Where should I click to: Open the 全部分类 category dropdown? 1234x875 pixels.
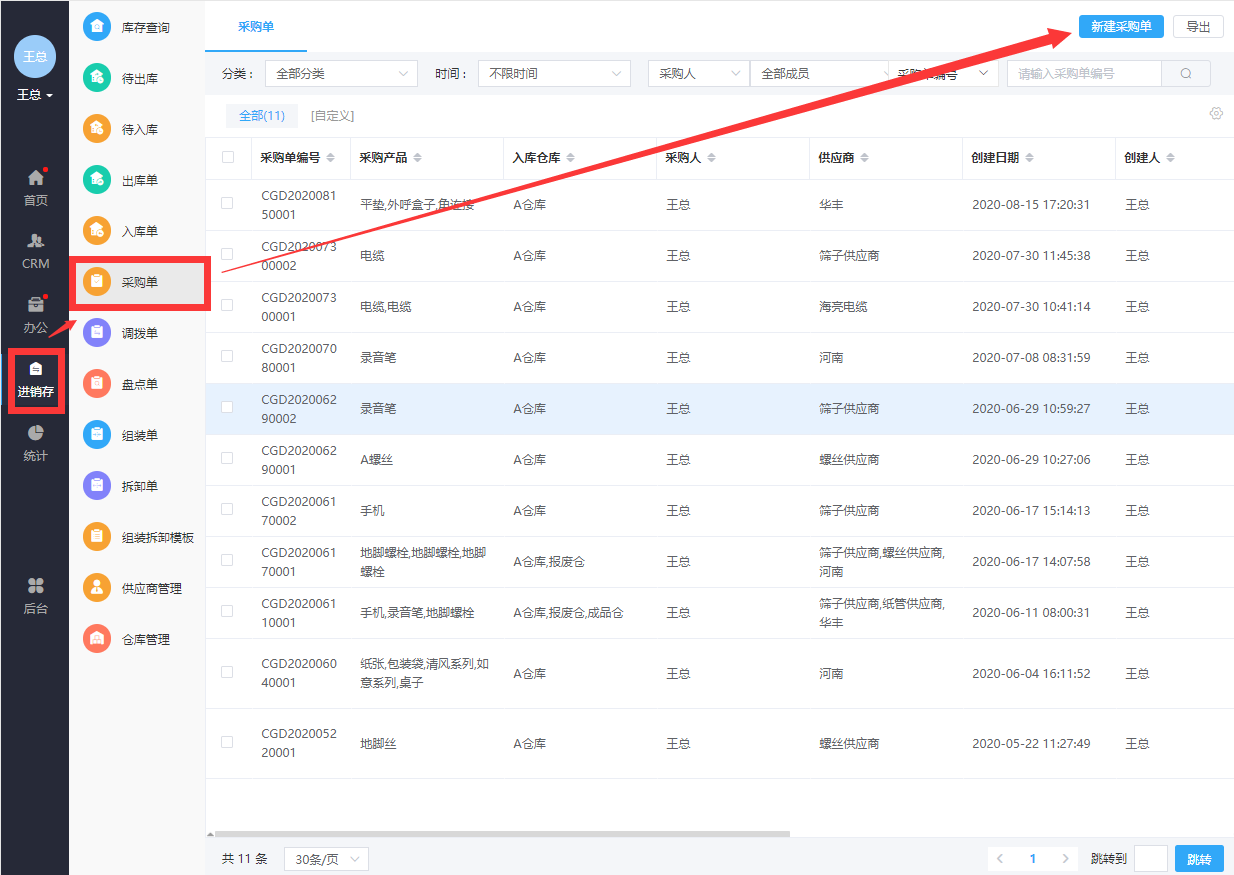(341, 74)
